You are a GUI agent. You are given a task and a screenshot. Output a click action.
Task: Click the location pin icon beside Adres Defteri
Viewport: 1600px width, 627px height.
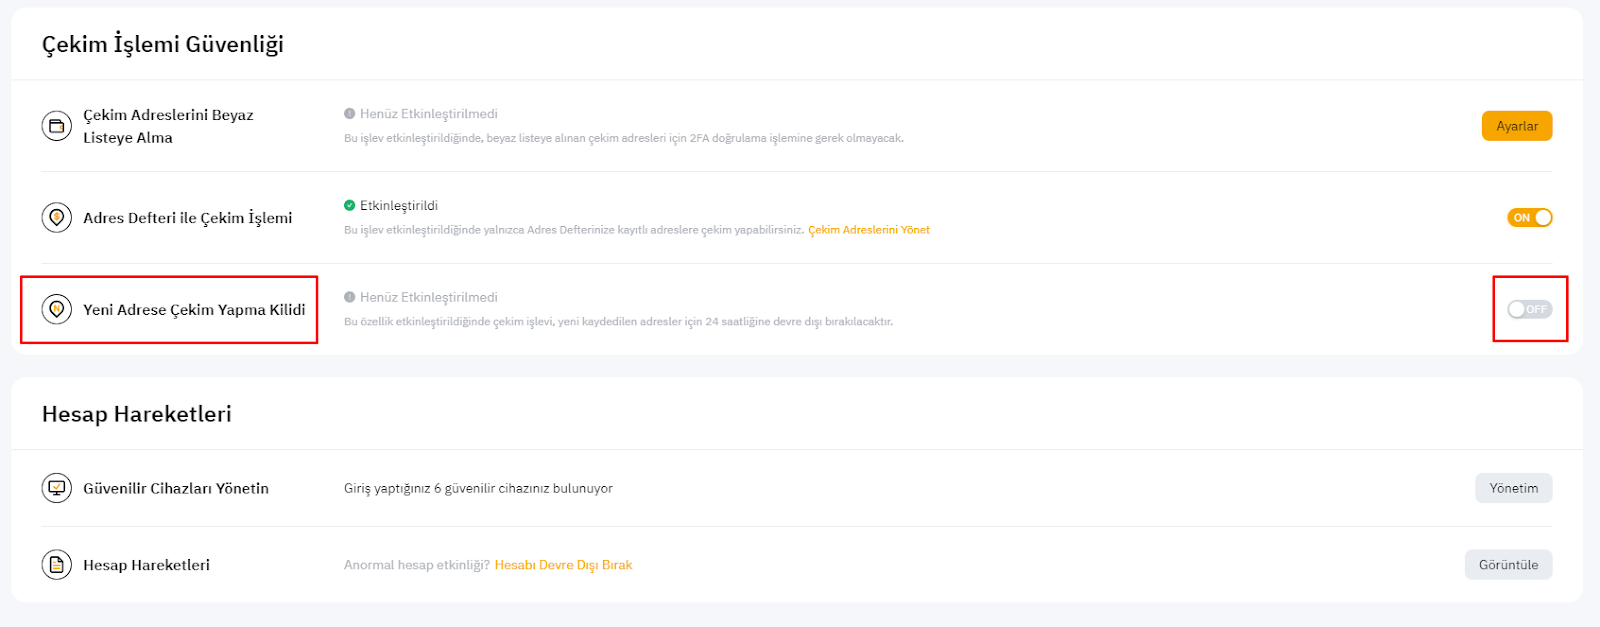tap(57, 217)
